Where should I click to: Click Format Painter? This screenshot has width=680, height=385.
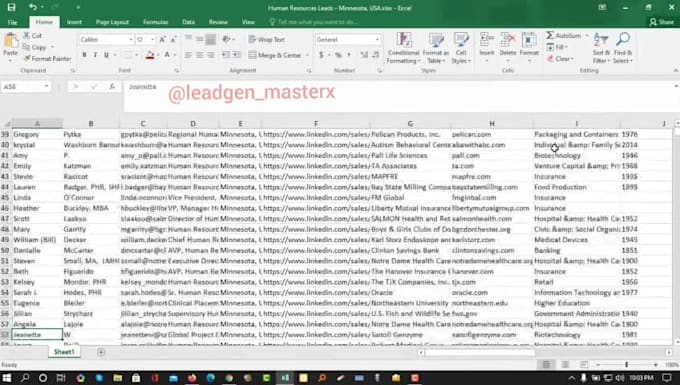[47, 58]
